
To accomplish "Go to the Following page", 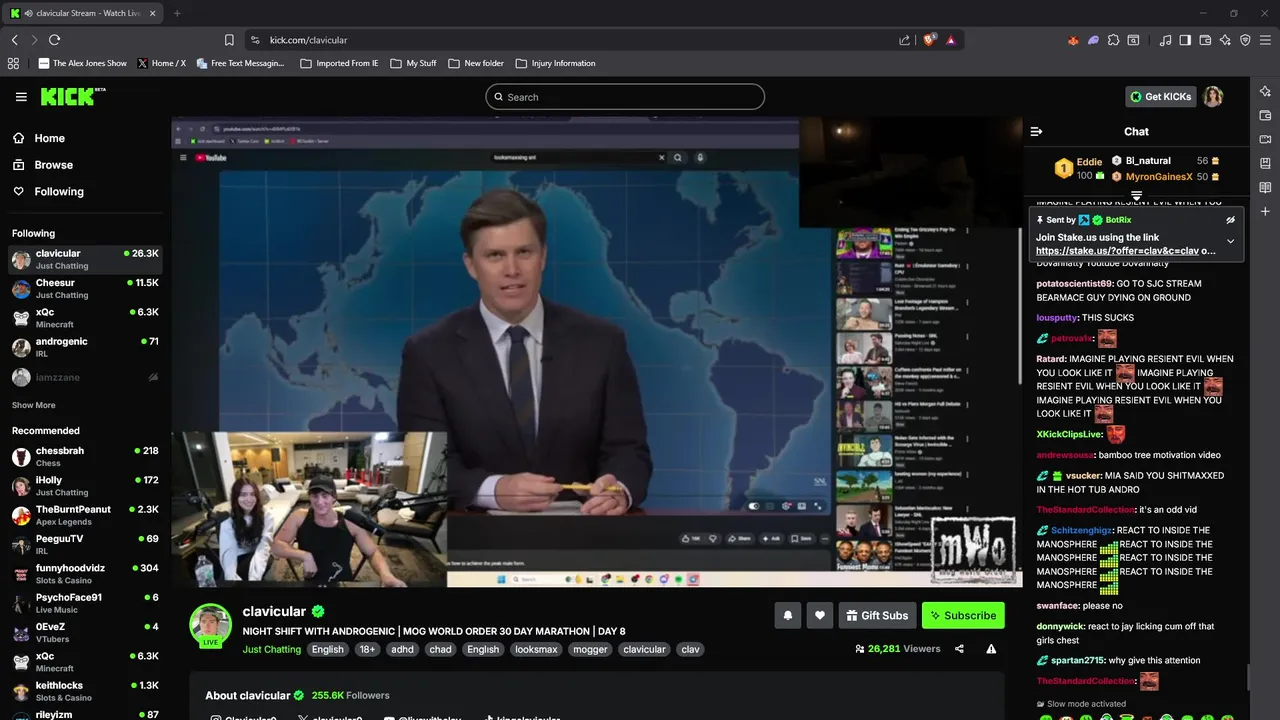I will [59, 192].
